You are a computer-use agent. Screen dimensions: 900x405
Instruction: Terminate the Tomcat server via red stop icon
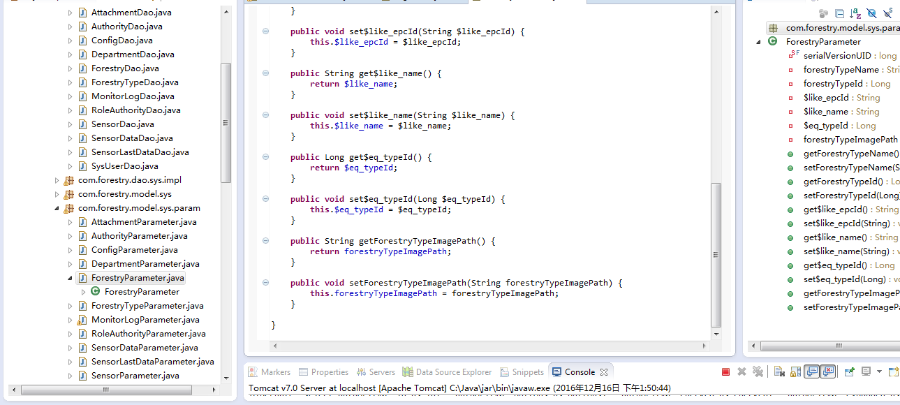coord(726,372)
